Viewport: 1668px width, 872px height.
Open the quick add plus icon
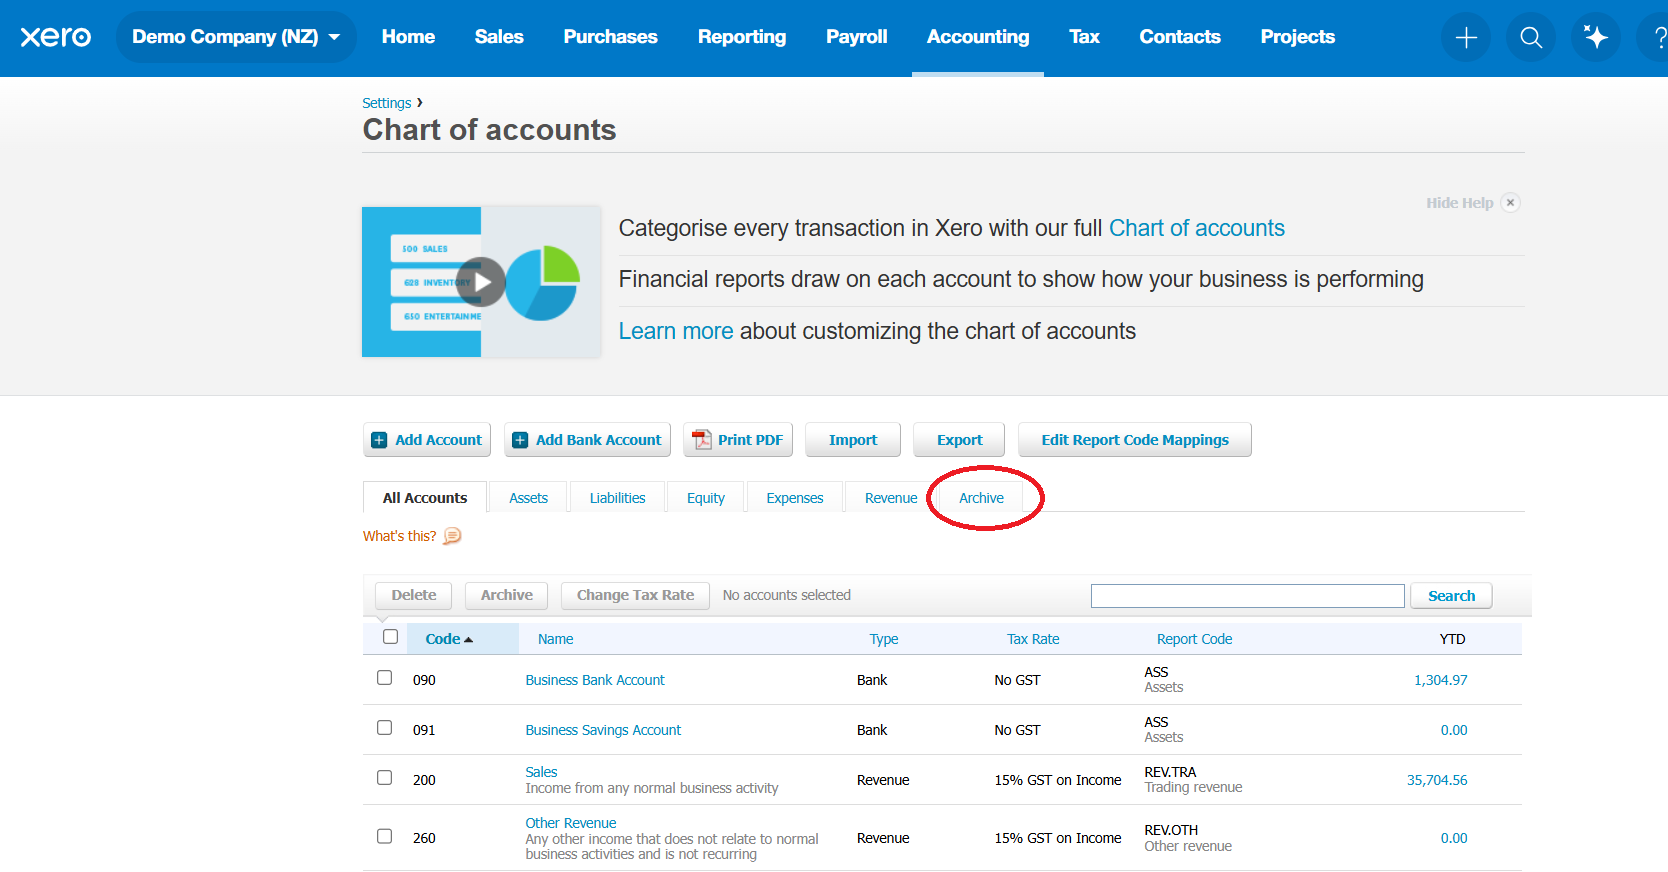(x=1465, y=38)
